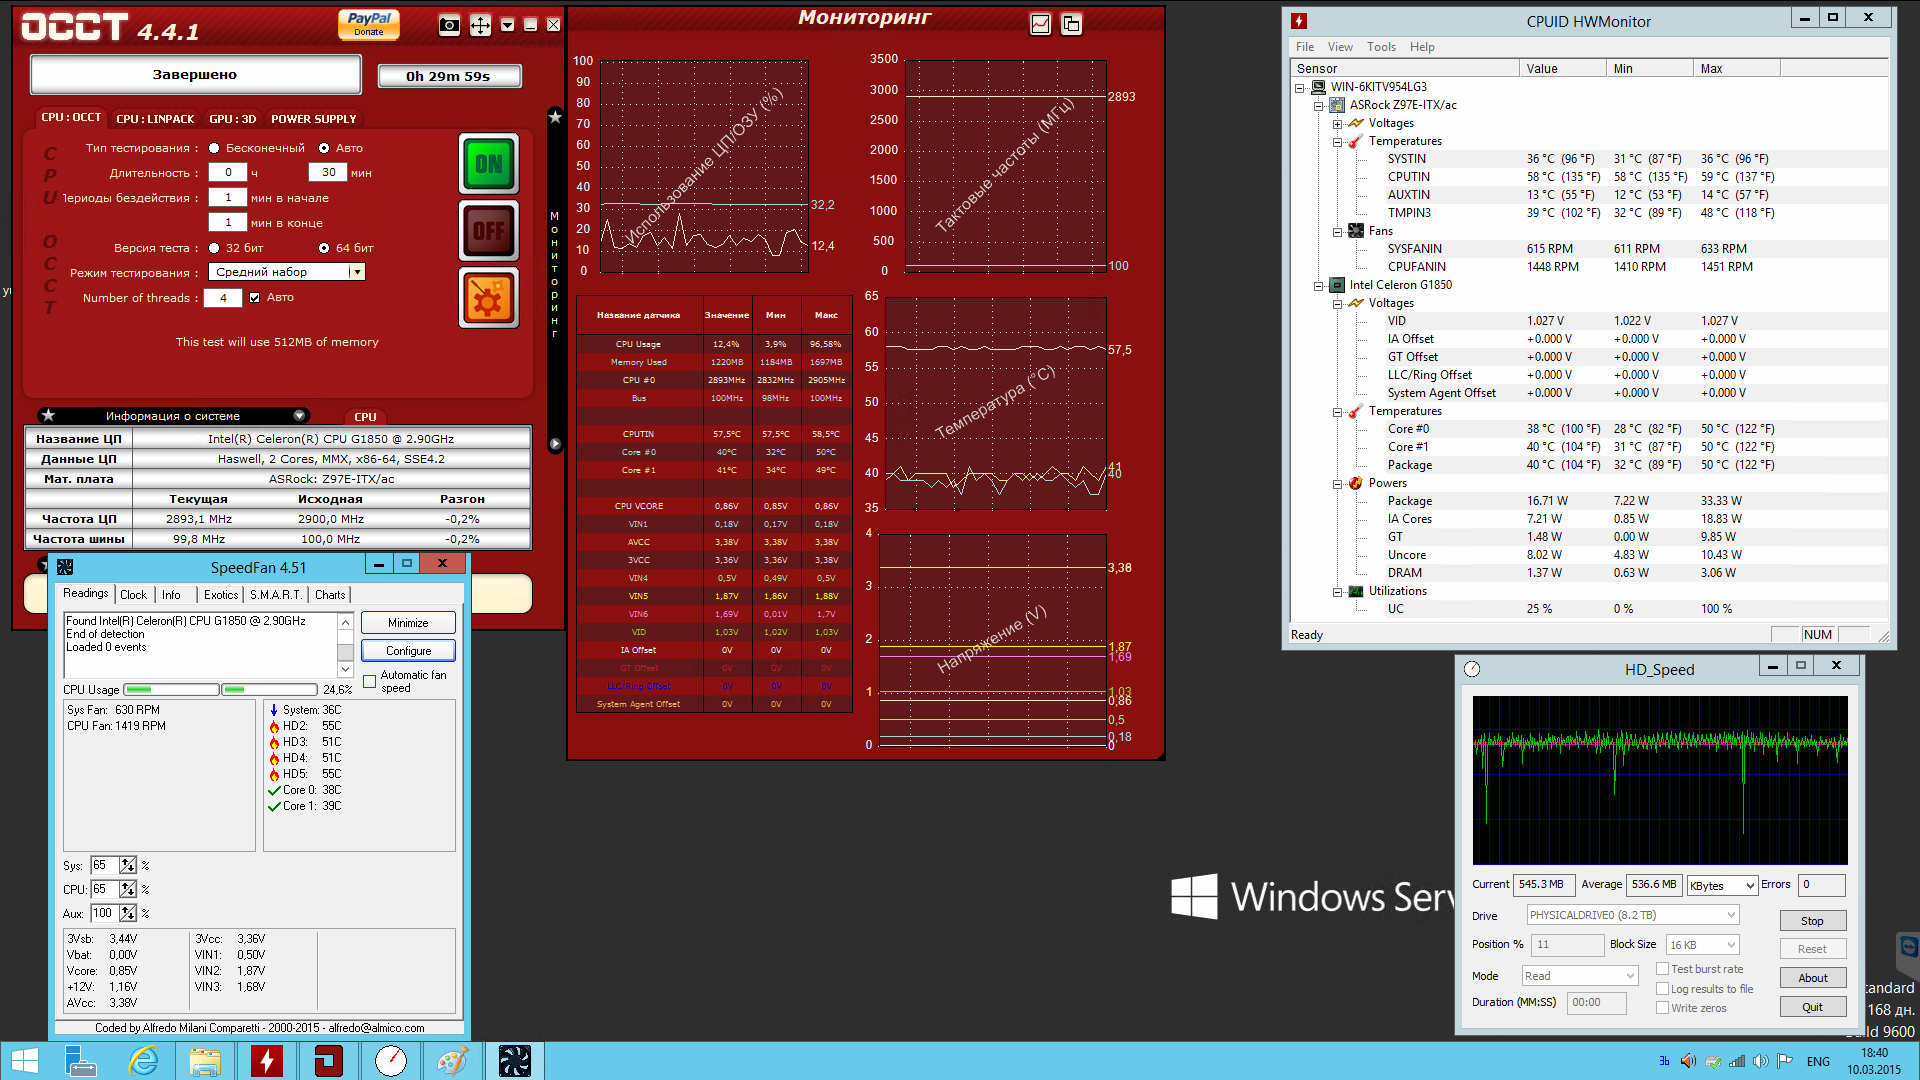
Task: Select Бесконечный test type radio
Action: click(x=214, y=148)
